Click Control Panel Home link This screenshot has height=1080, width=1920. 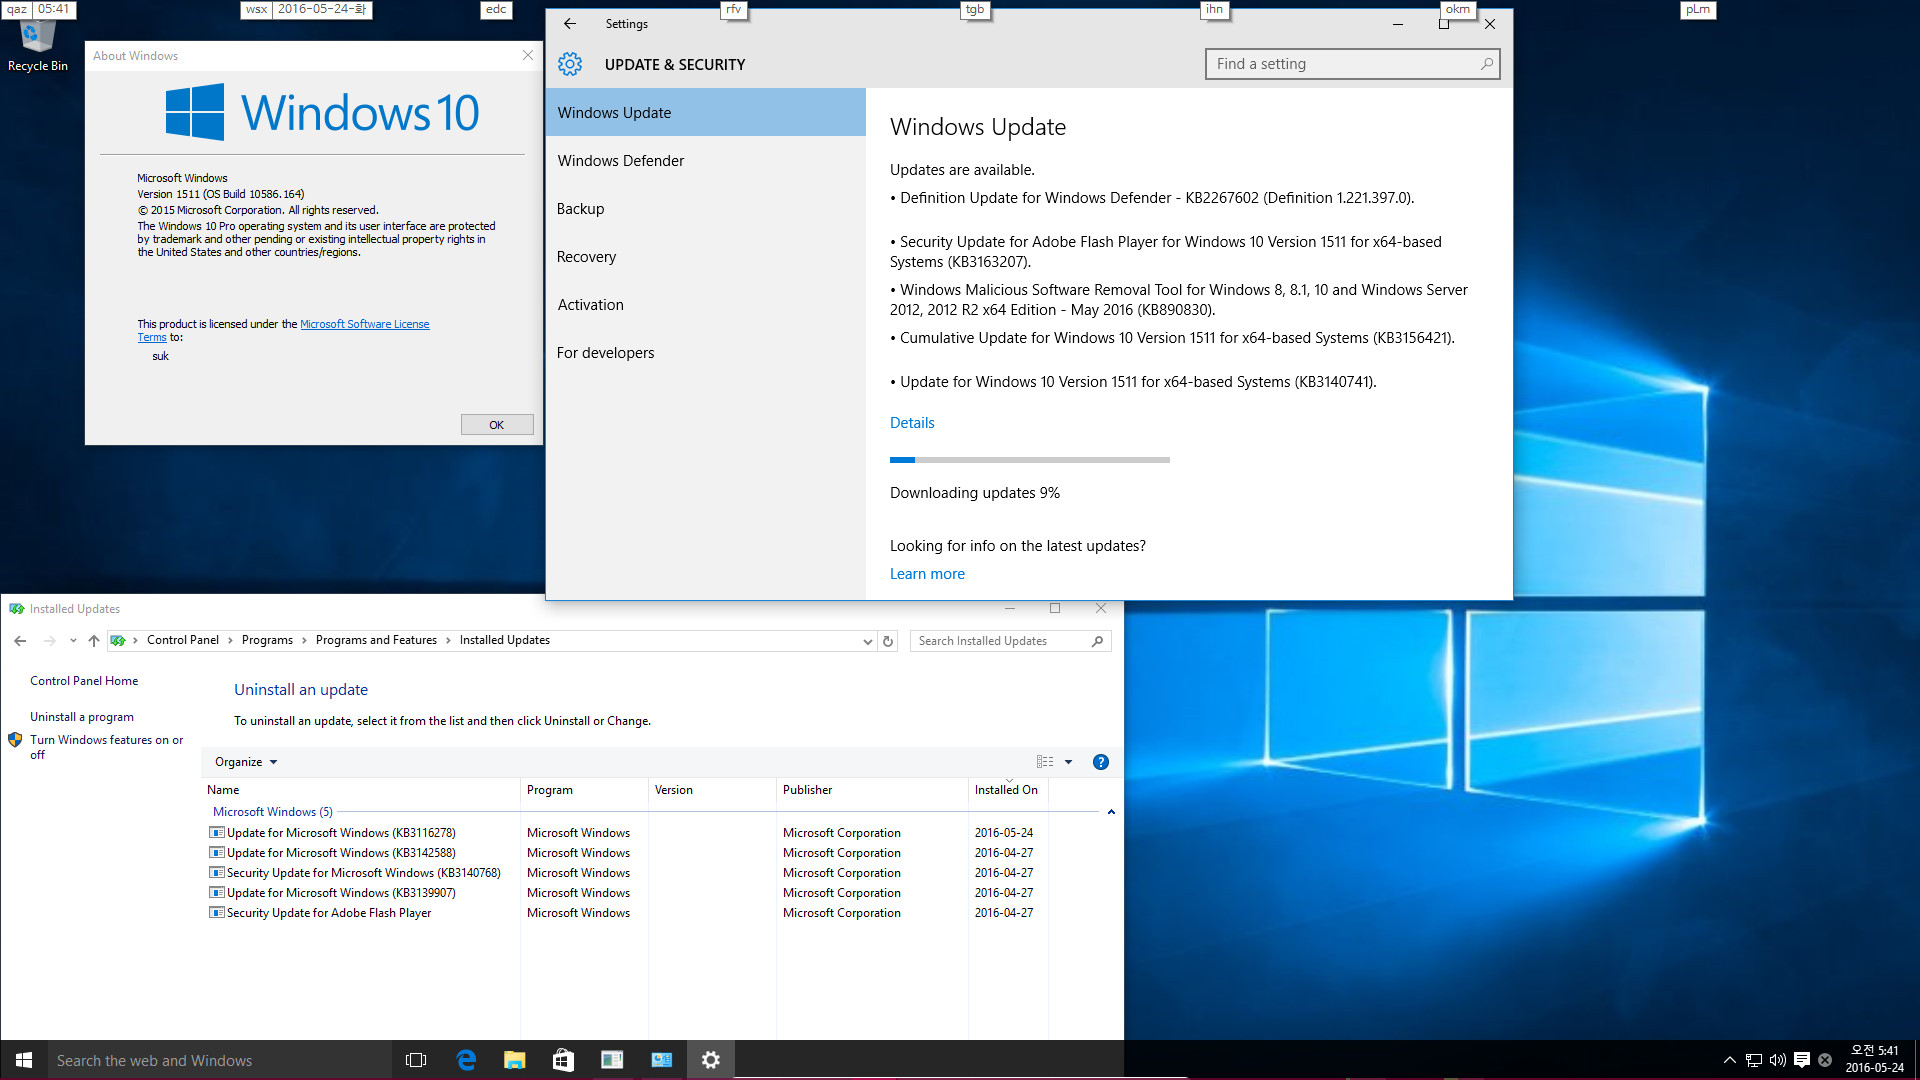point(84,679)
